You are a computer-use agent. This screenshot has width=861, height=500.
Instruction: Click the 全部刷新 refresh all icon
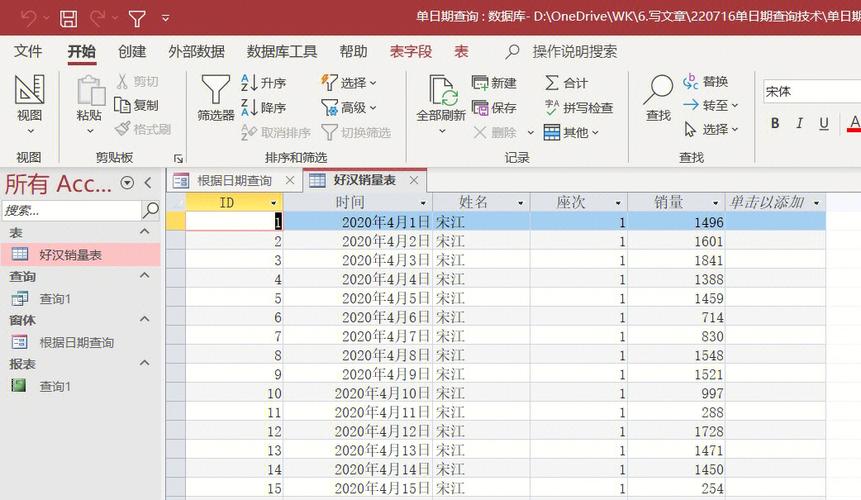442,90
